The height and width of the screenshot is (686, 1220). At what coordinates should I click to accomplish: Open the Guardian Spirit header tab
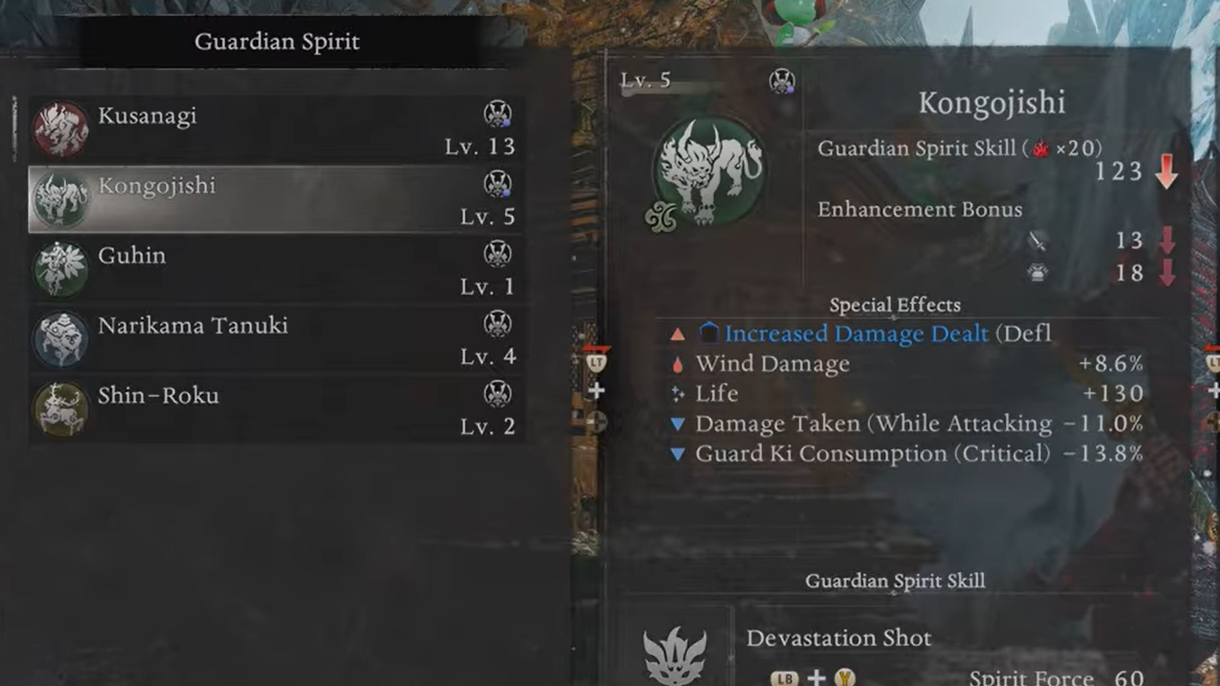(277, 42)
